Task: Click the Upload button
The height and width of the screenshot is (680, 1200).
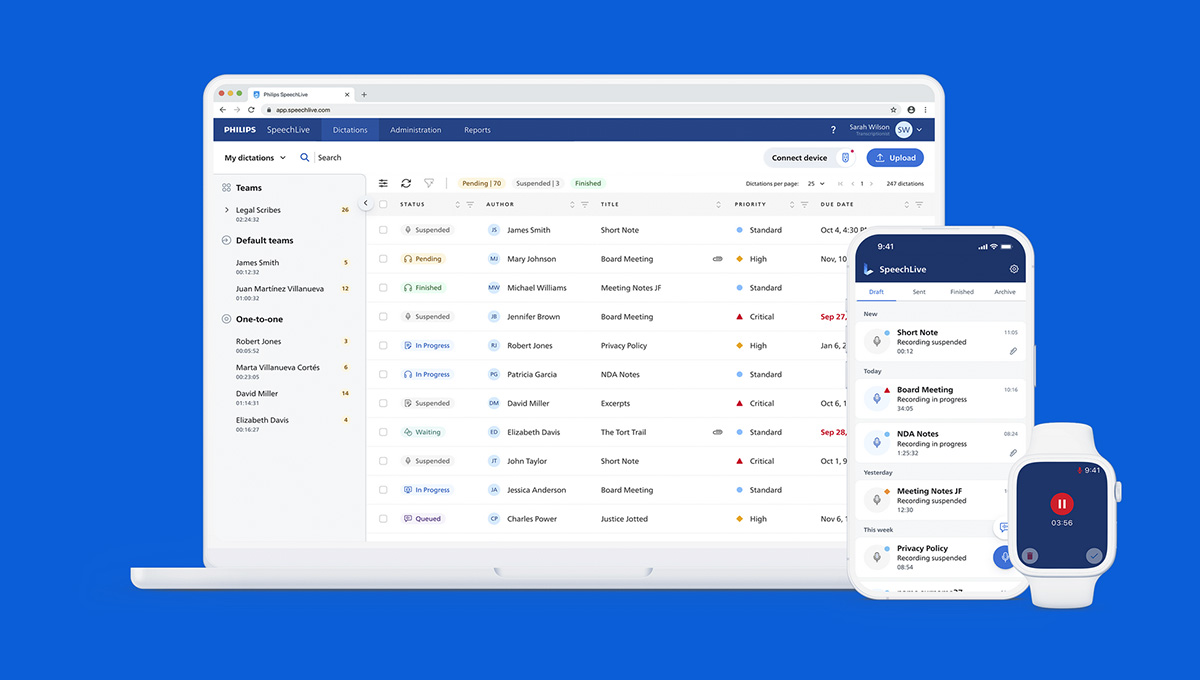Action: (894, 158)
